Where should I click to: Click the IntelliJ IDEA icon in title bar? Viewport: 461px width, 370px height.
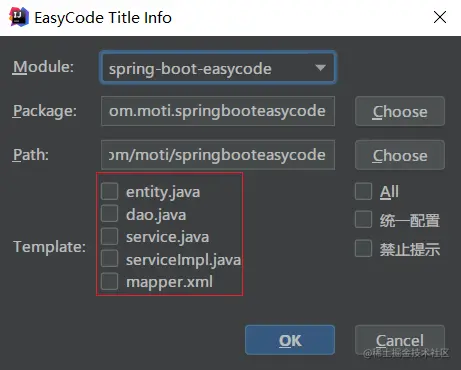click(x=19, y=17)
